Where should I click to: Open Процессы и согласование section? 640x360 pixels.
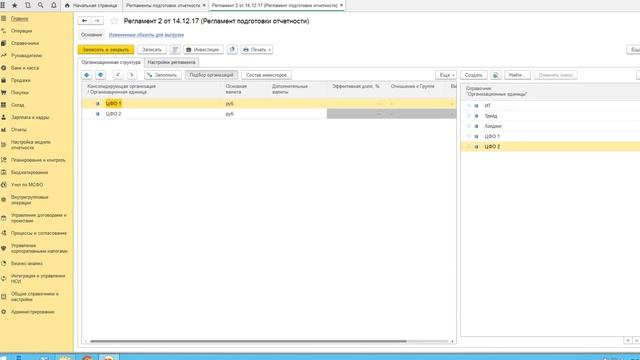tap(39, 233)
